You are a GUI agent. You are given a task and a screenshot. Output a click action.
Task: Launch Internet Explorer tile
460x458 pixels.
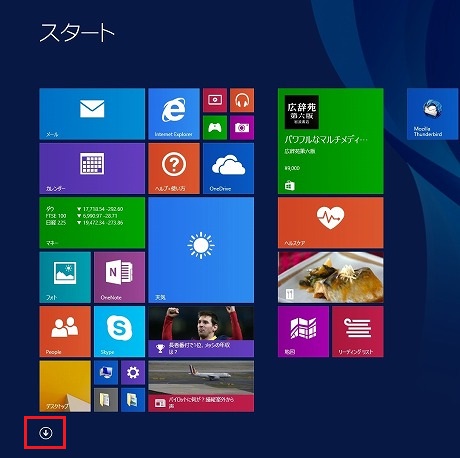[174, 114]
